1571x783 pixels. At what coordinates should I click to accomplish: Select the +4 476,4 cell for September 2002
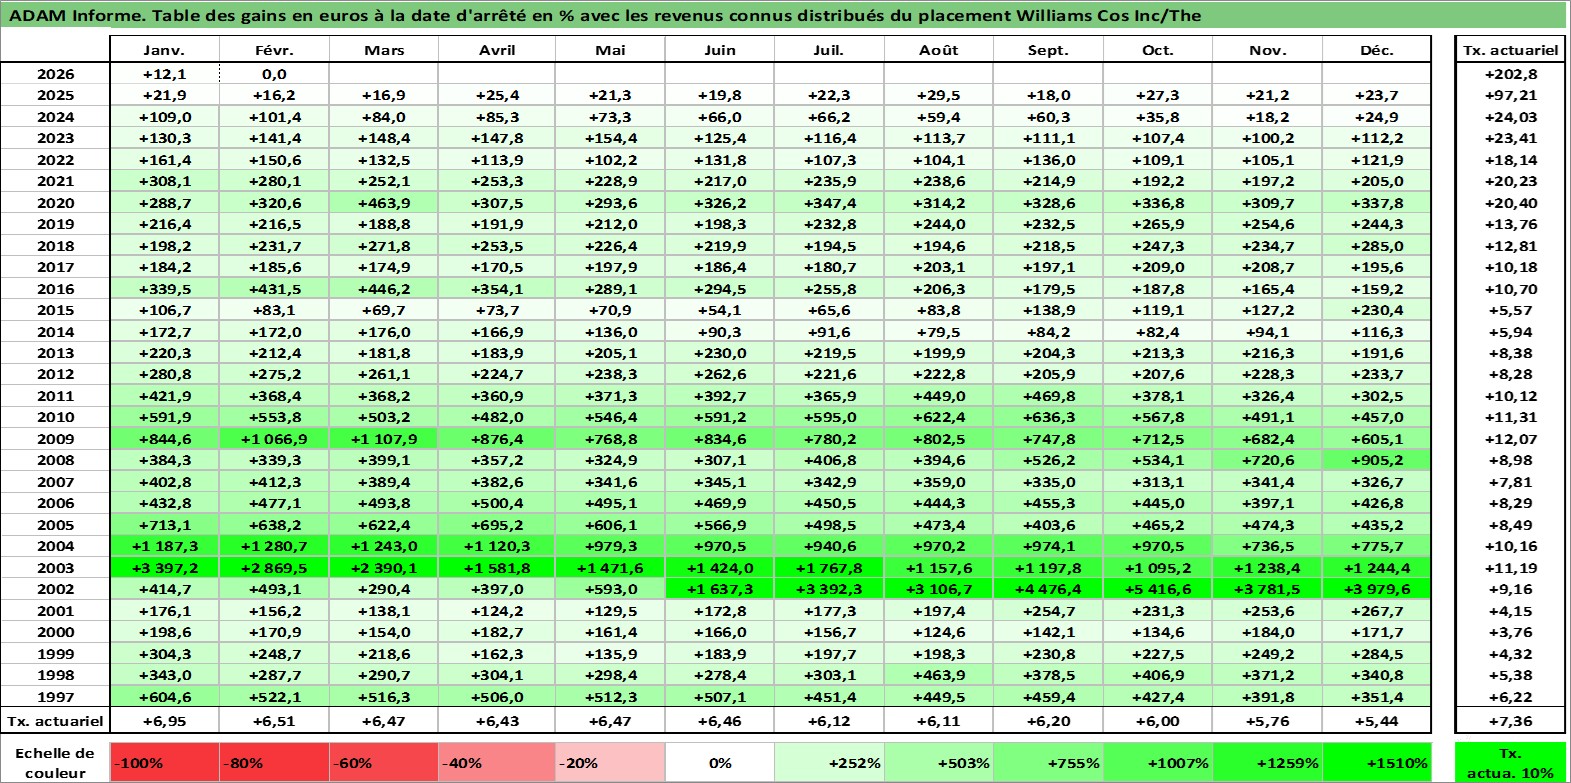click(x=1048, y=589)
